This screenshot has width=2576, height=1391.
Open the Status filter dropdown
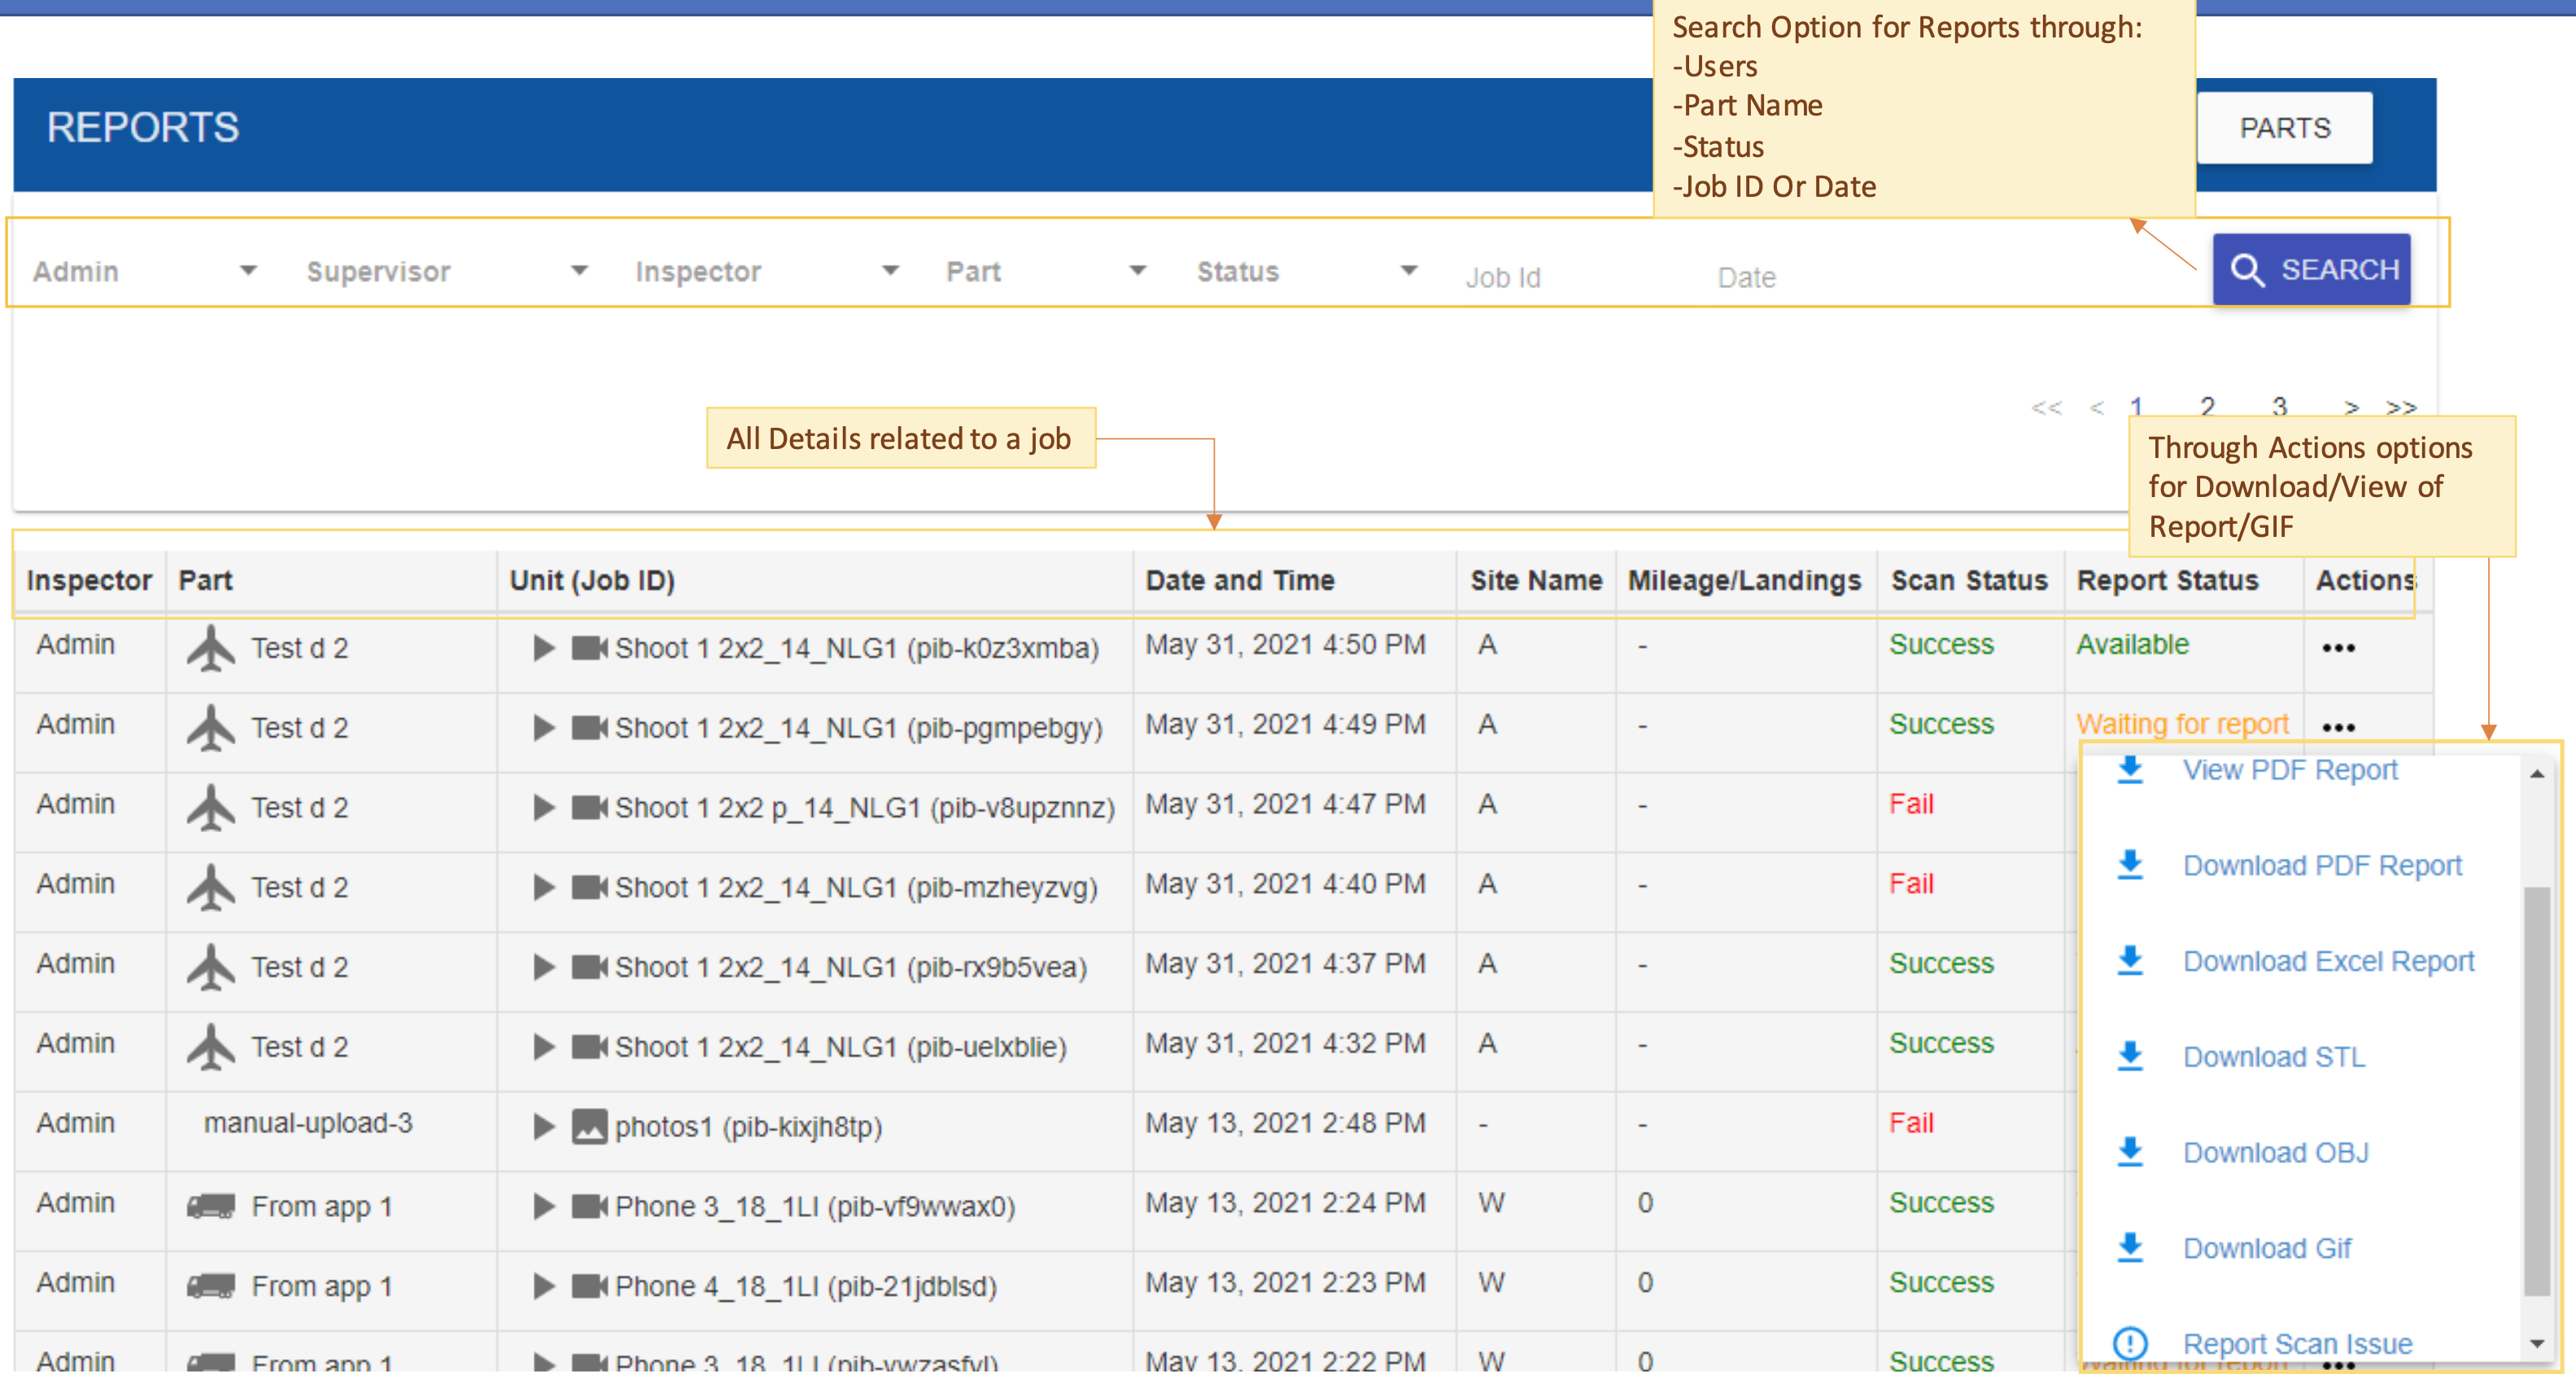[x=1308, y=271]
